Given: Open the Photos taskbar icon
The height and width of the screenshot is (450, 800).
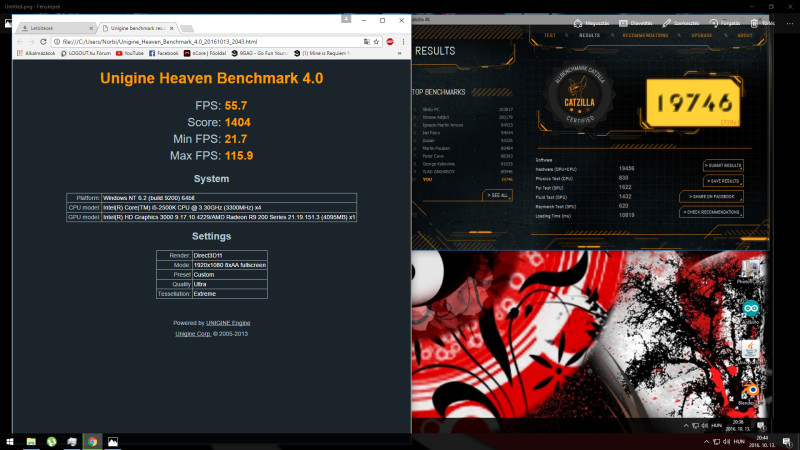Looking at the screenshot, I should point(113,441).
